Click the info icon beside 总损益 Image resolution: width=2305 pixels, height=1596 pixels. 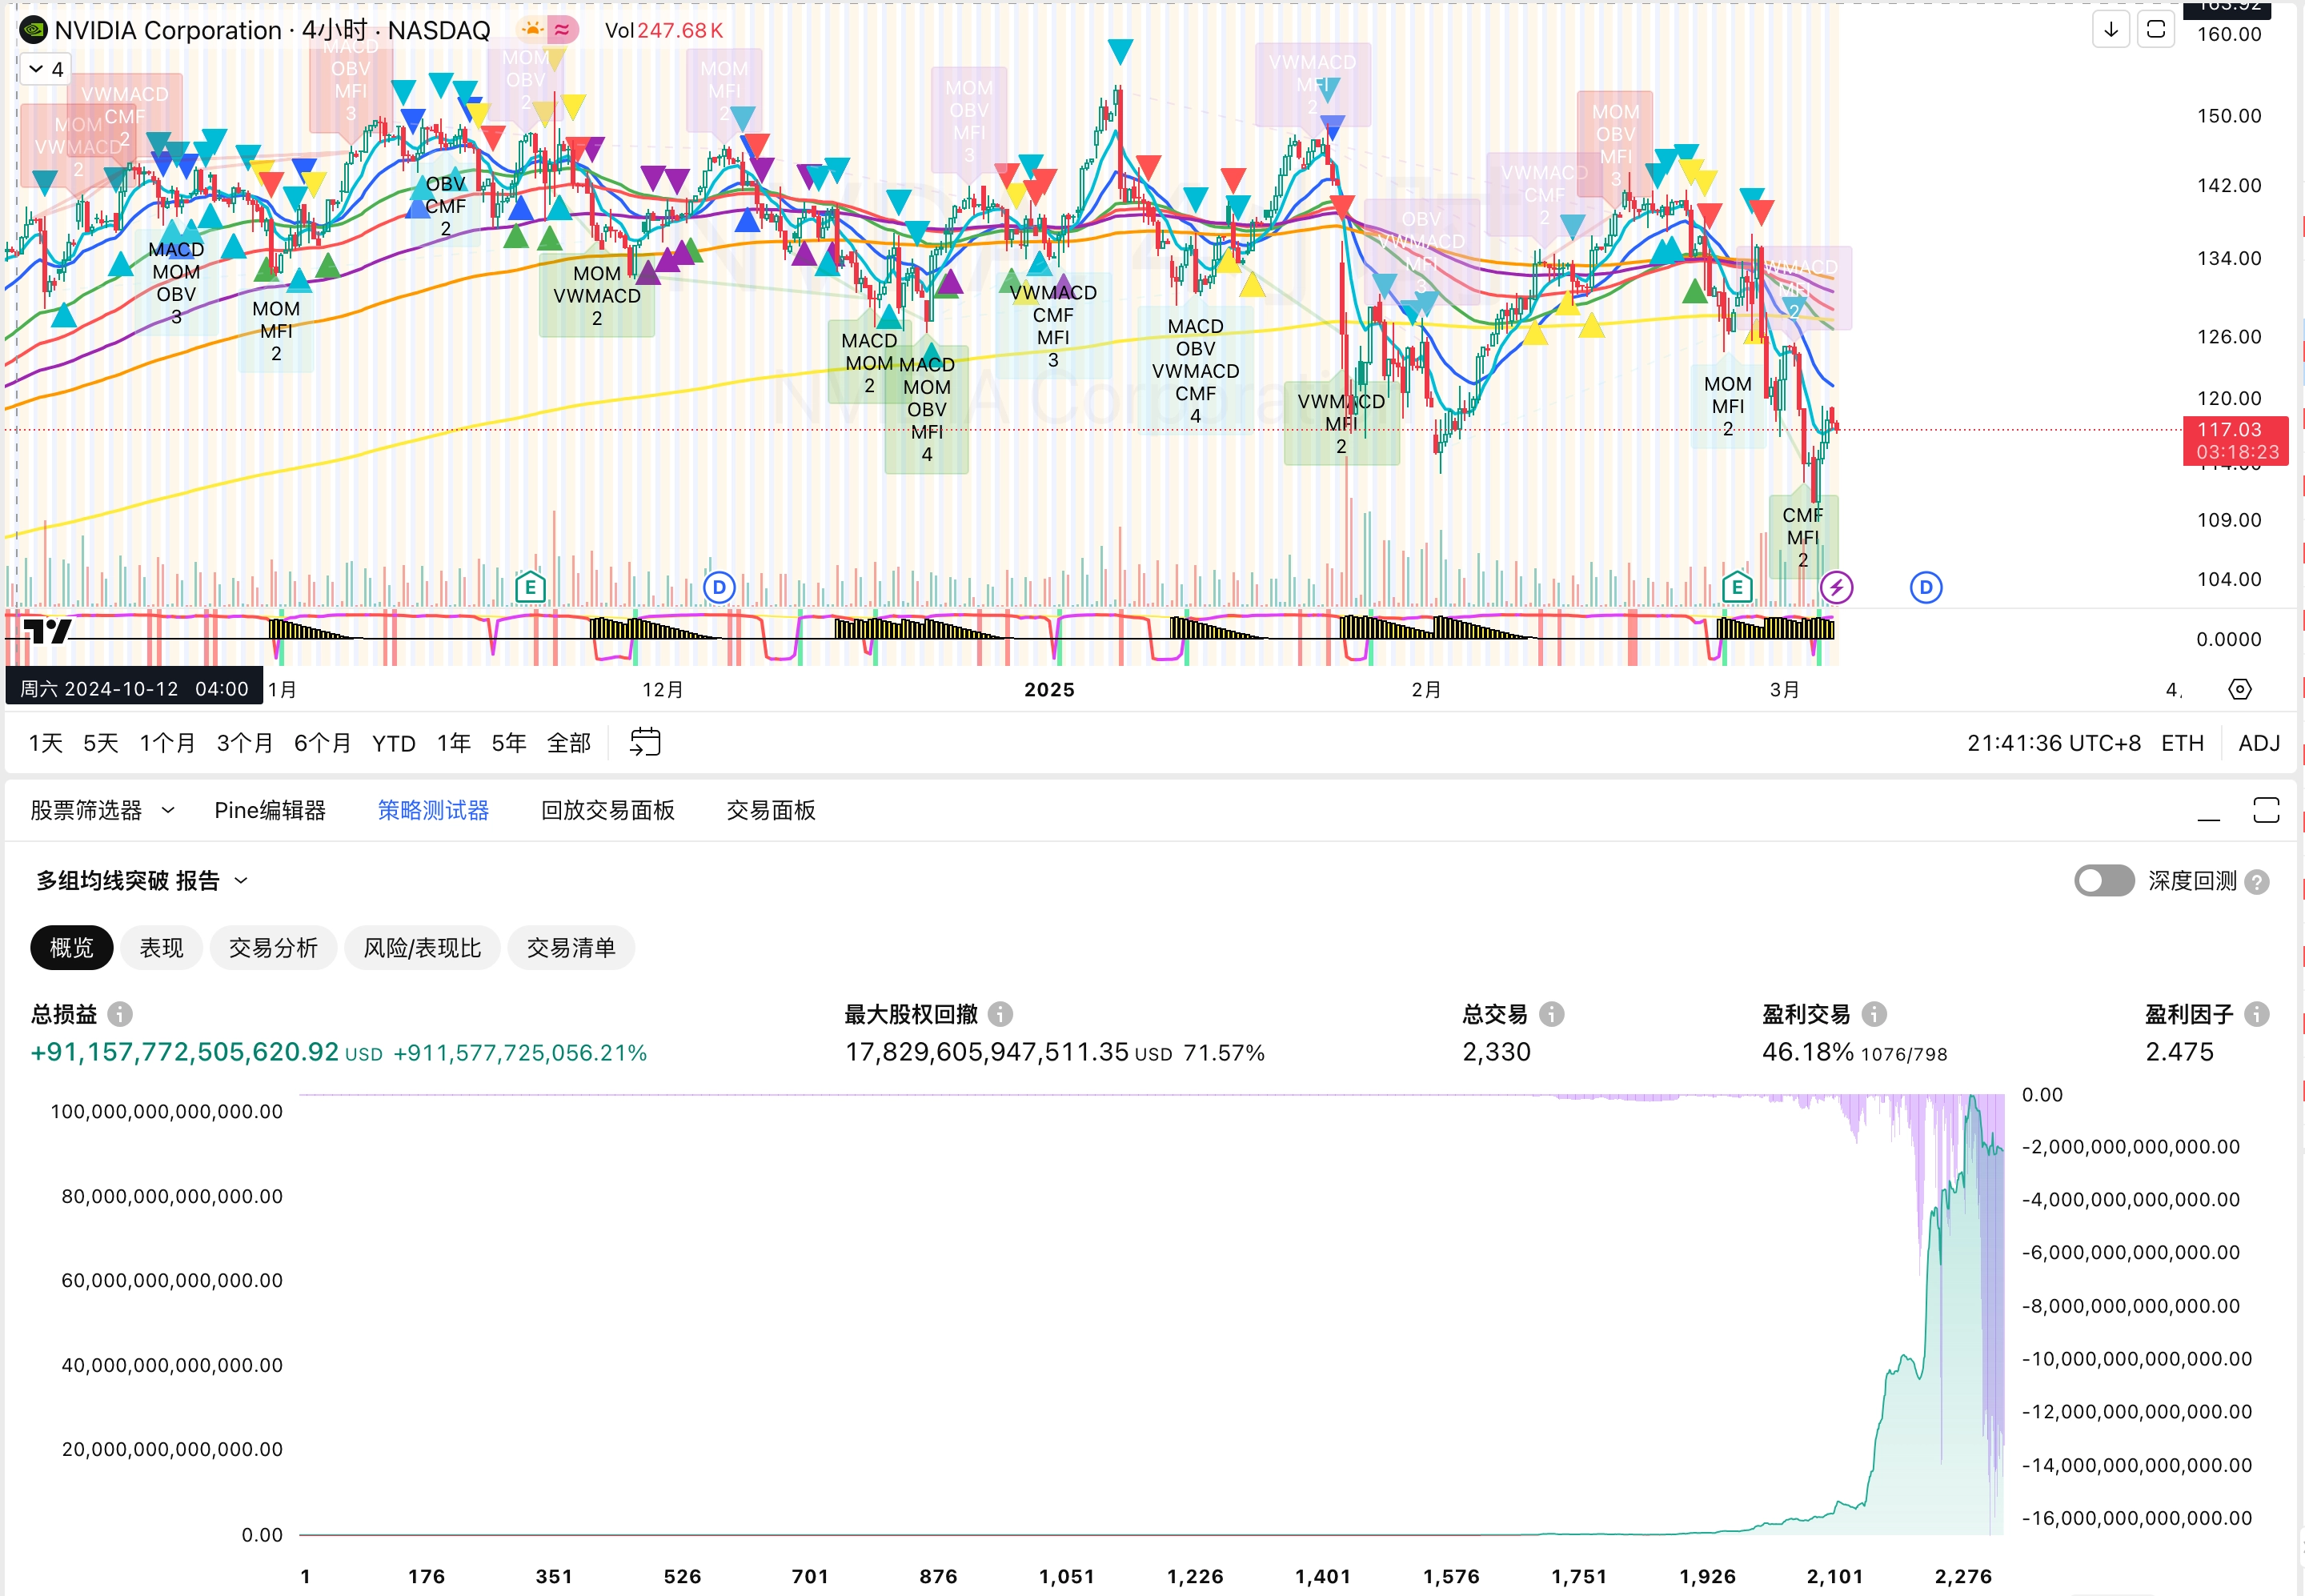120,1014
